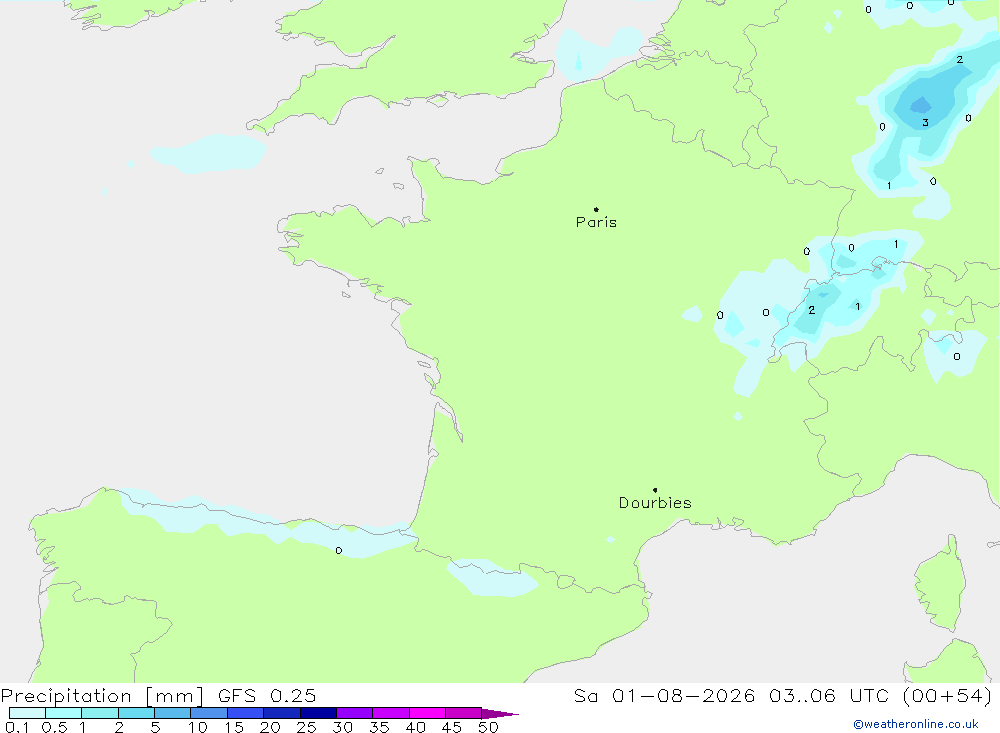Pick the 20–25 mm dark blue legend swatch

point(282,713)
